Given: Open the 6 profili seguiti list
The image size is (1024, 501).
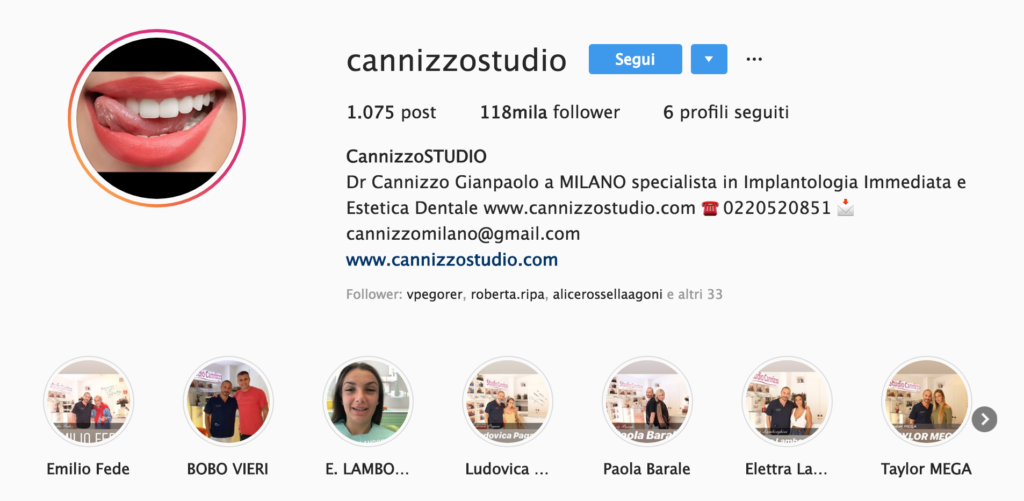Looking at the screenshot, I should pyautogui.click(x=726, y=112).
